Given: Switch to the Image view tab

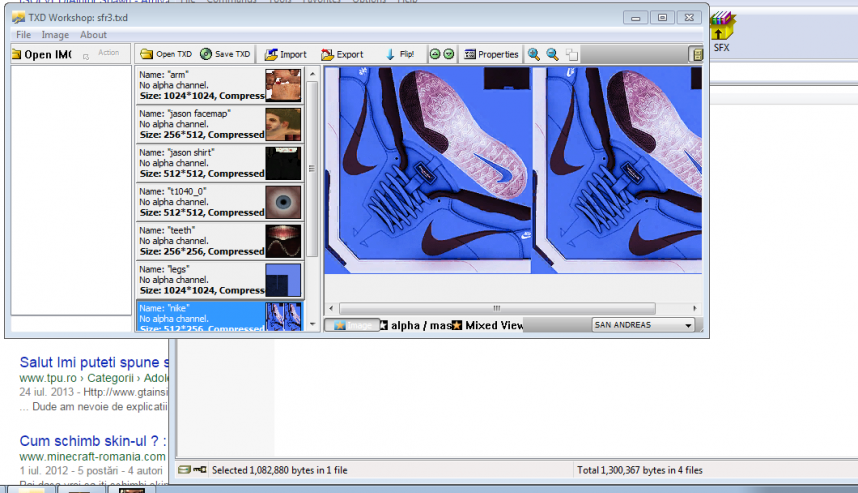Looking at the screenshot, I should click(x=352, y=325).
